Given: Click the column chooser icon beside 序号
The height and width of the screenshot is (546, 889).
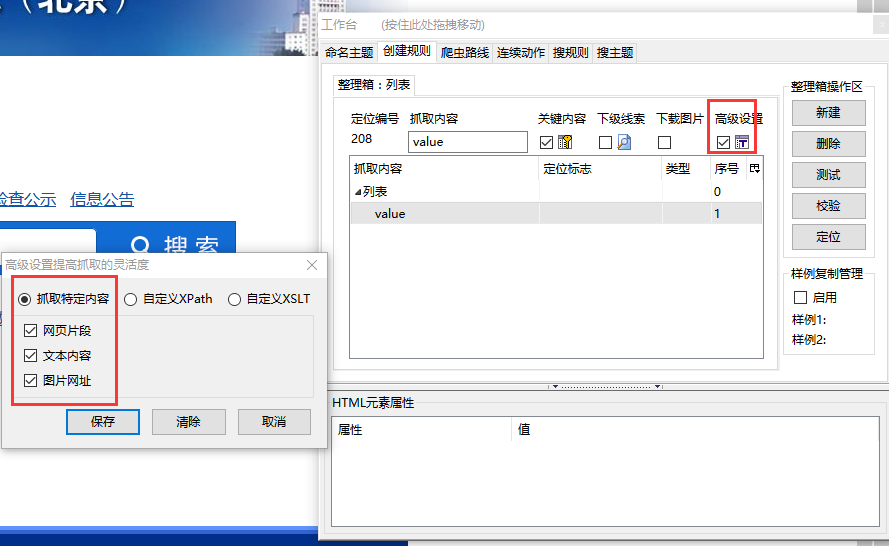Looking at the screenshot, I should (x=755, y=168).
